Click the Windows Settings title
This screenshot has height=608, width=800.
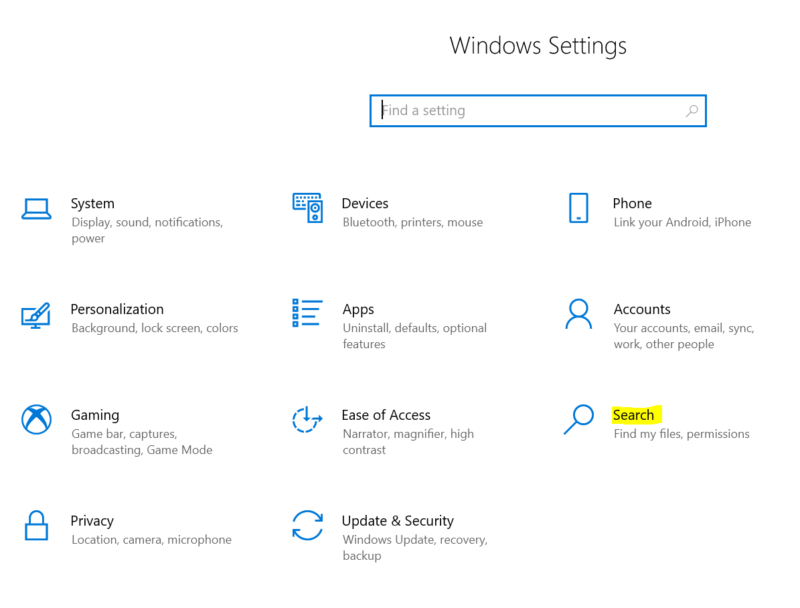pos(538,46)
